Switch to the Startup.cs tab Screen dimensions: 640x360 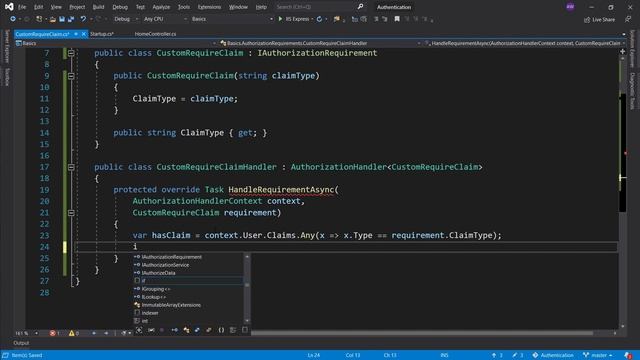pos(102,34)
